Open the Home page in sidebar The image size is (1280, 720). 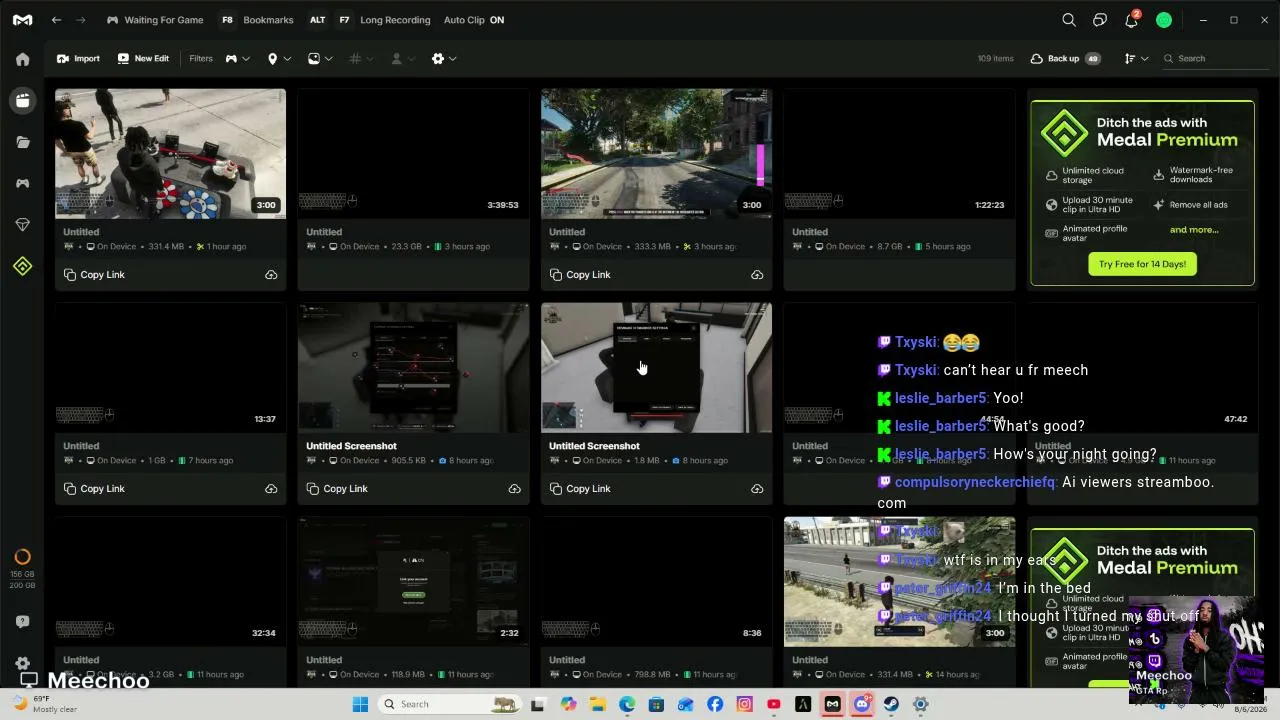22,59
